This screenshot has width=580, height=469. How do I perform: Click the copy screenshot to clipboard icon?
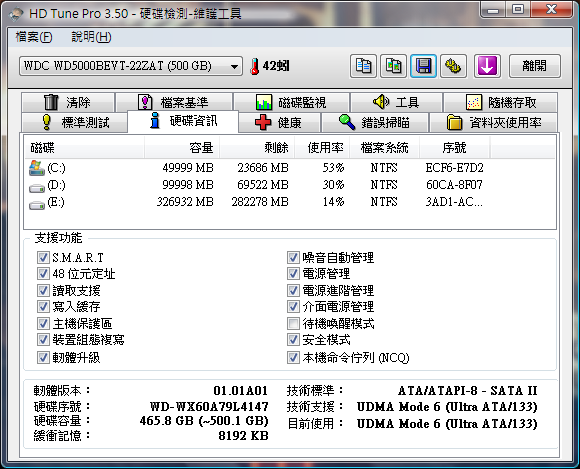(394, 66)
